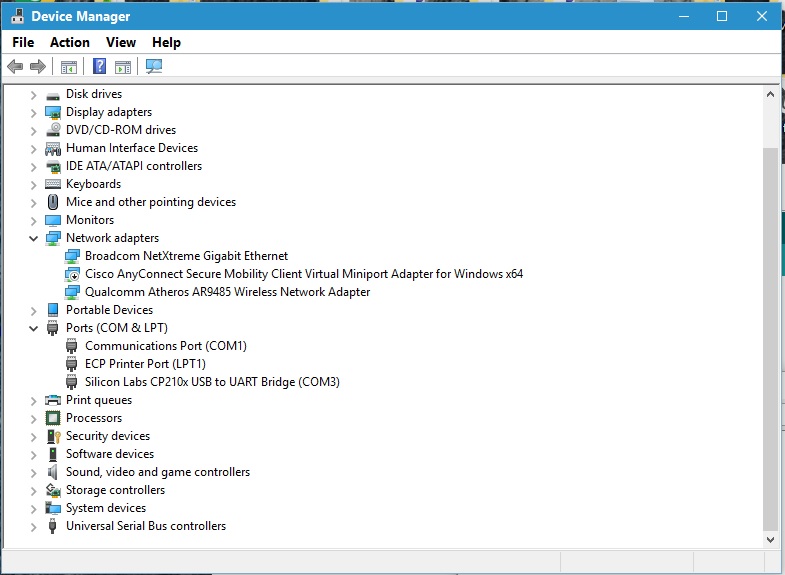The width and height of the screenshot is (785, 575).
Task: Expand Sound, video and game controllers
Action: click(x=33, y=472)
